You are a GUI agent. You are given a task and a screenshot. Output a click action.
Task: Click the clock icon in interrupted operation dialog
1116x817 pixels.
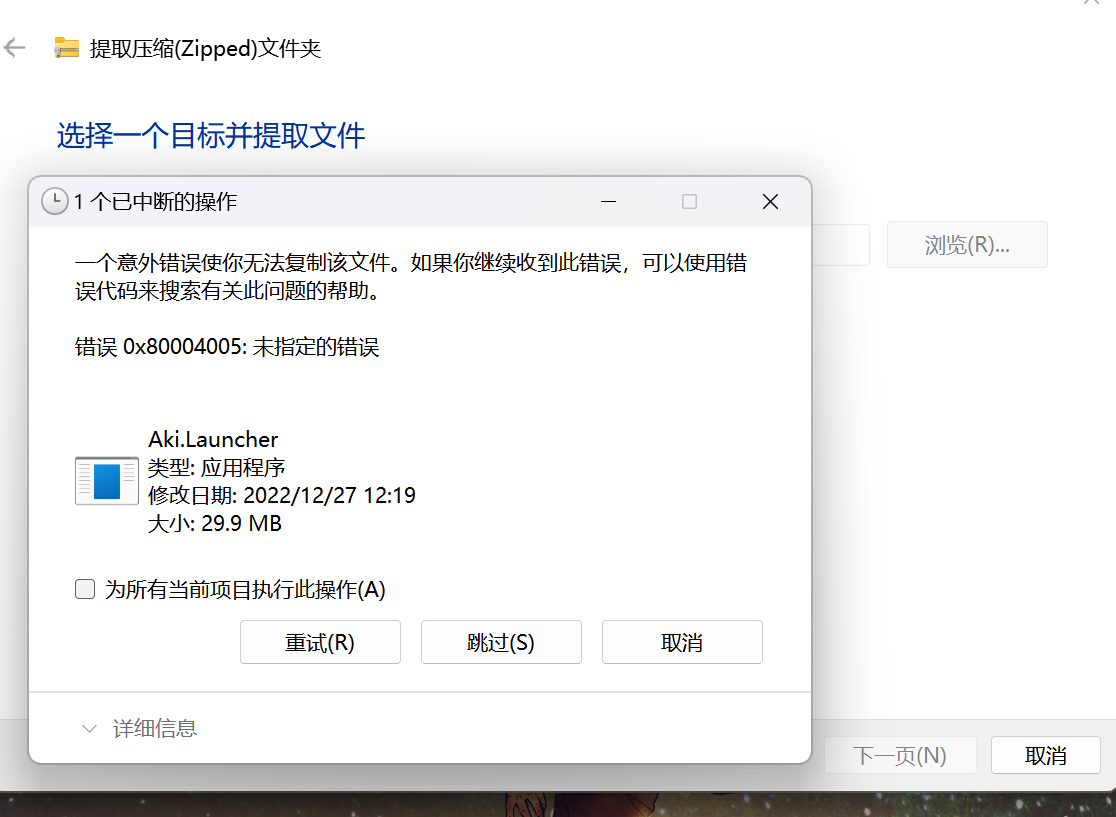(x=54, y=201)
